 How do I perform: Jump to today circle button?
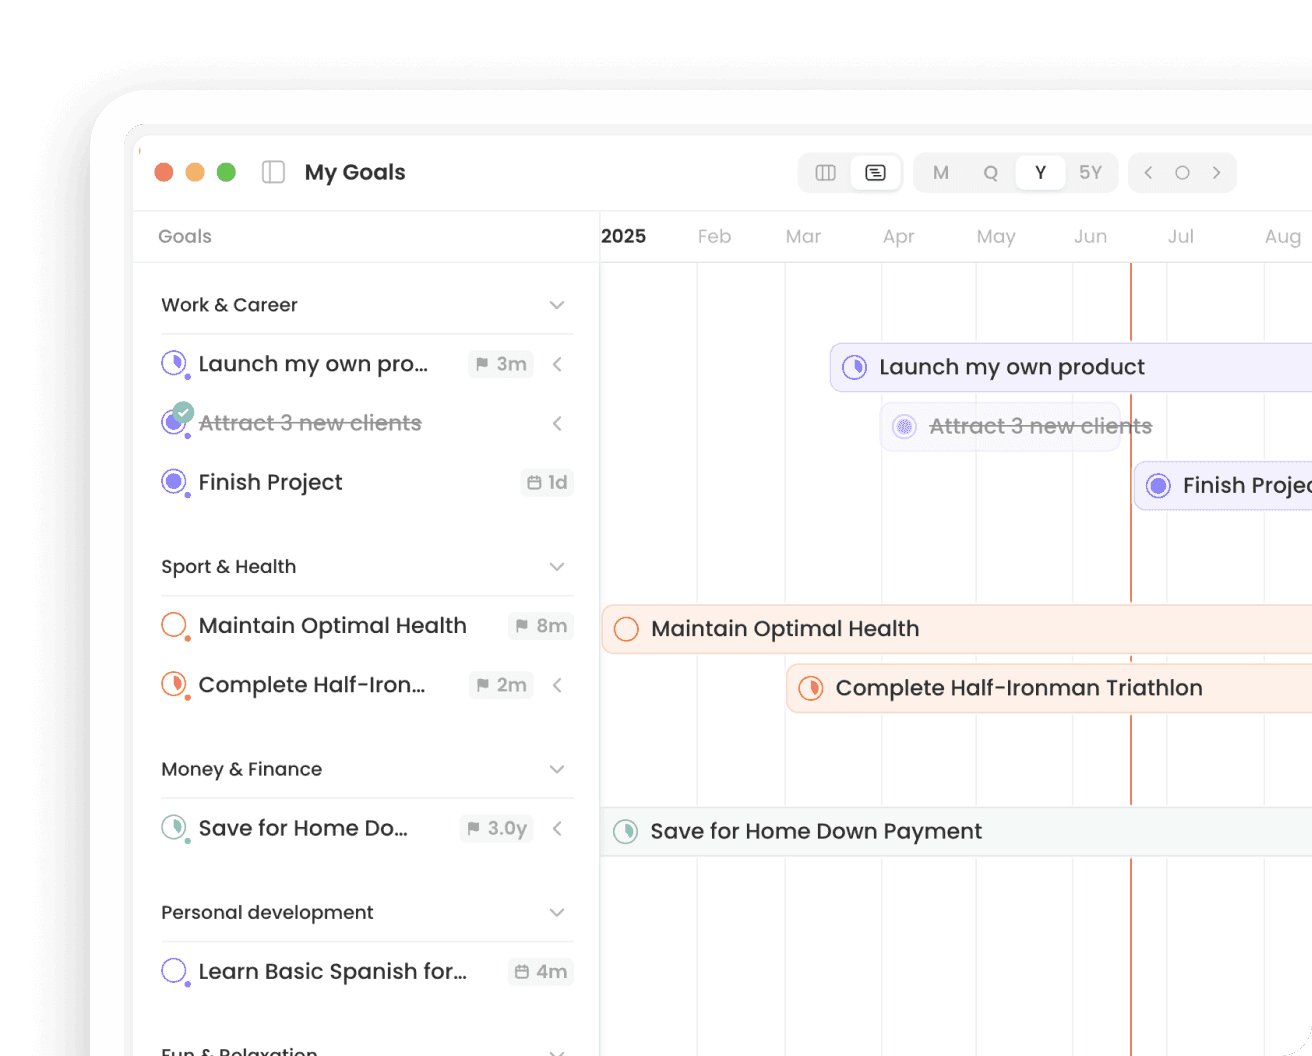click(1182, 173)
